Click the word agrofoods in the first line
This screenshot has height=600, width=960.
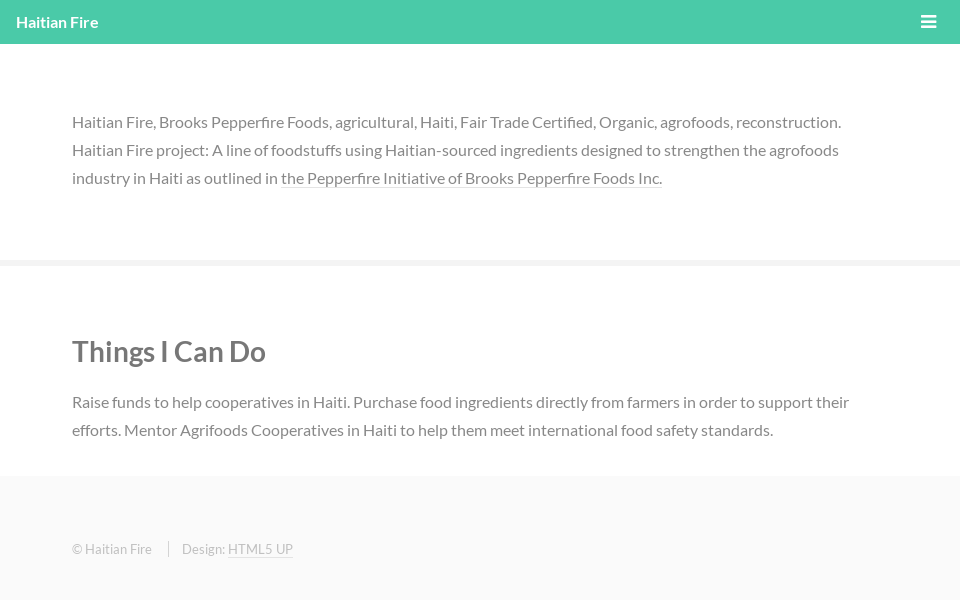point(696,122)
